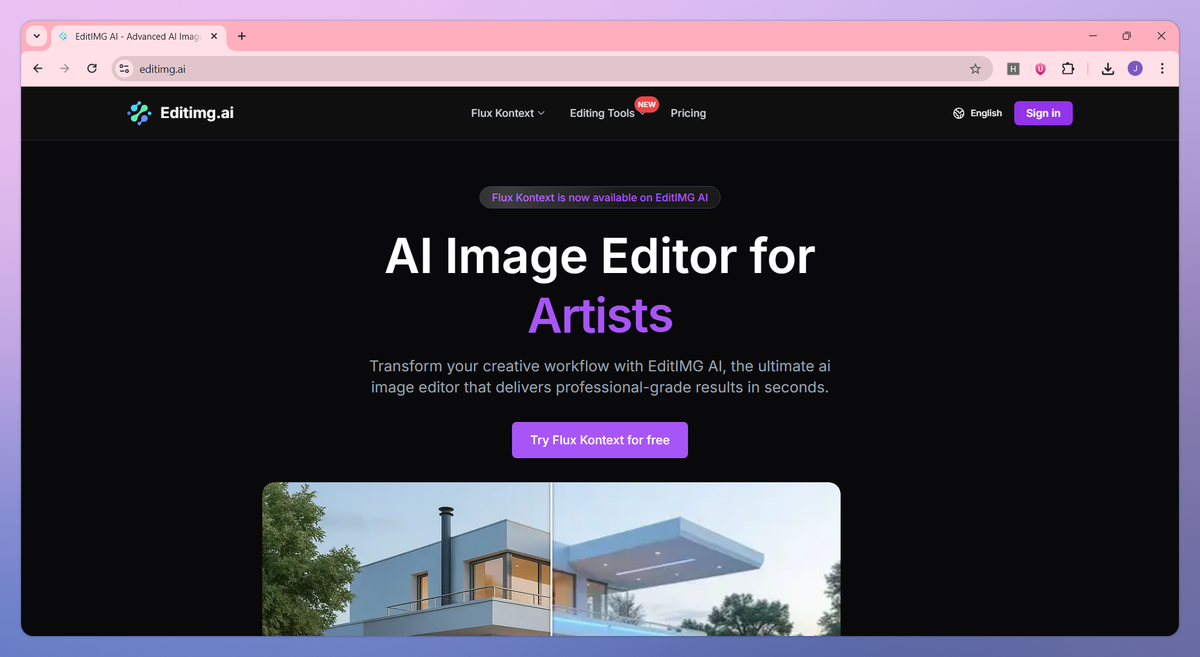Reload the page with the refresh icon
The width and height of the screenshot is (1200, 657).
pyautogui.click(x=92, y=69)
